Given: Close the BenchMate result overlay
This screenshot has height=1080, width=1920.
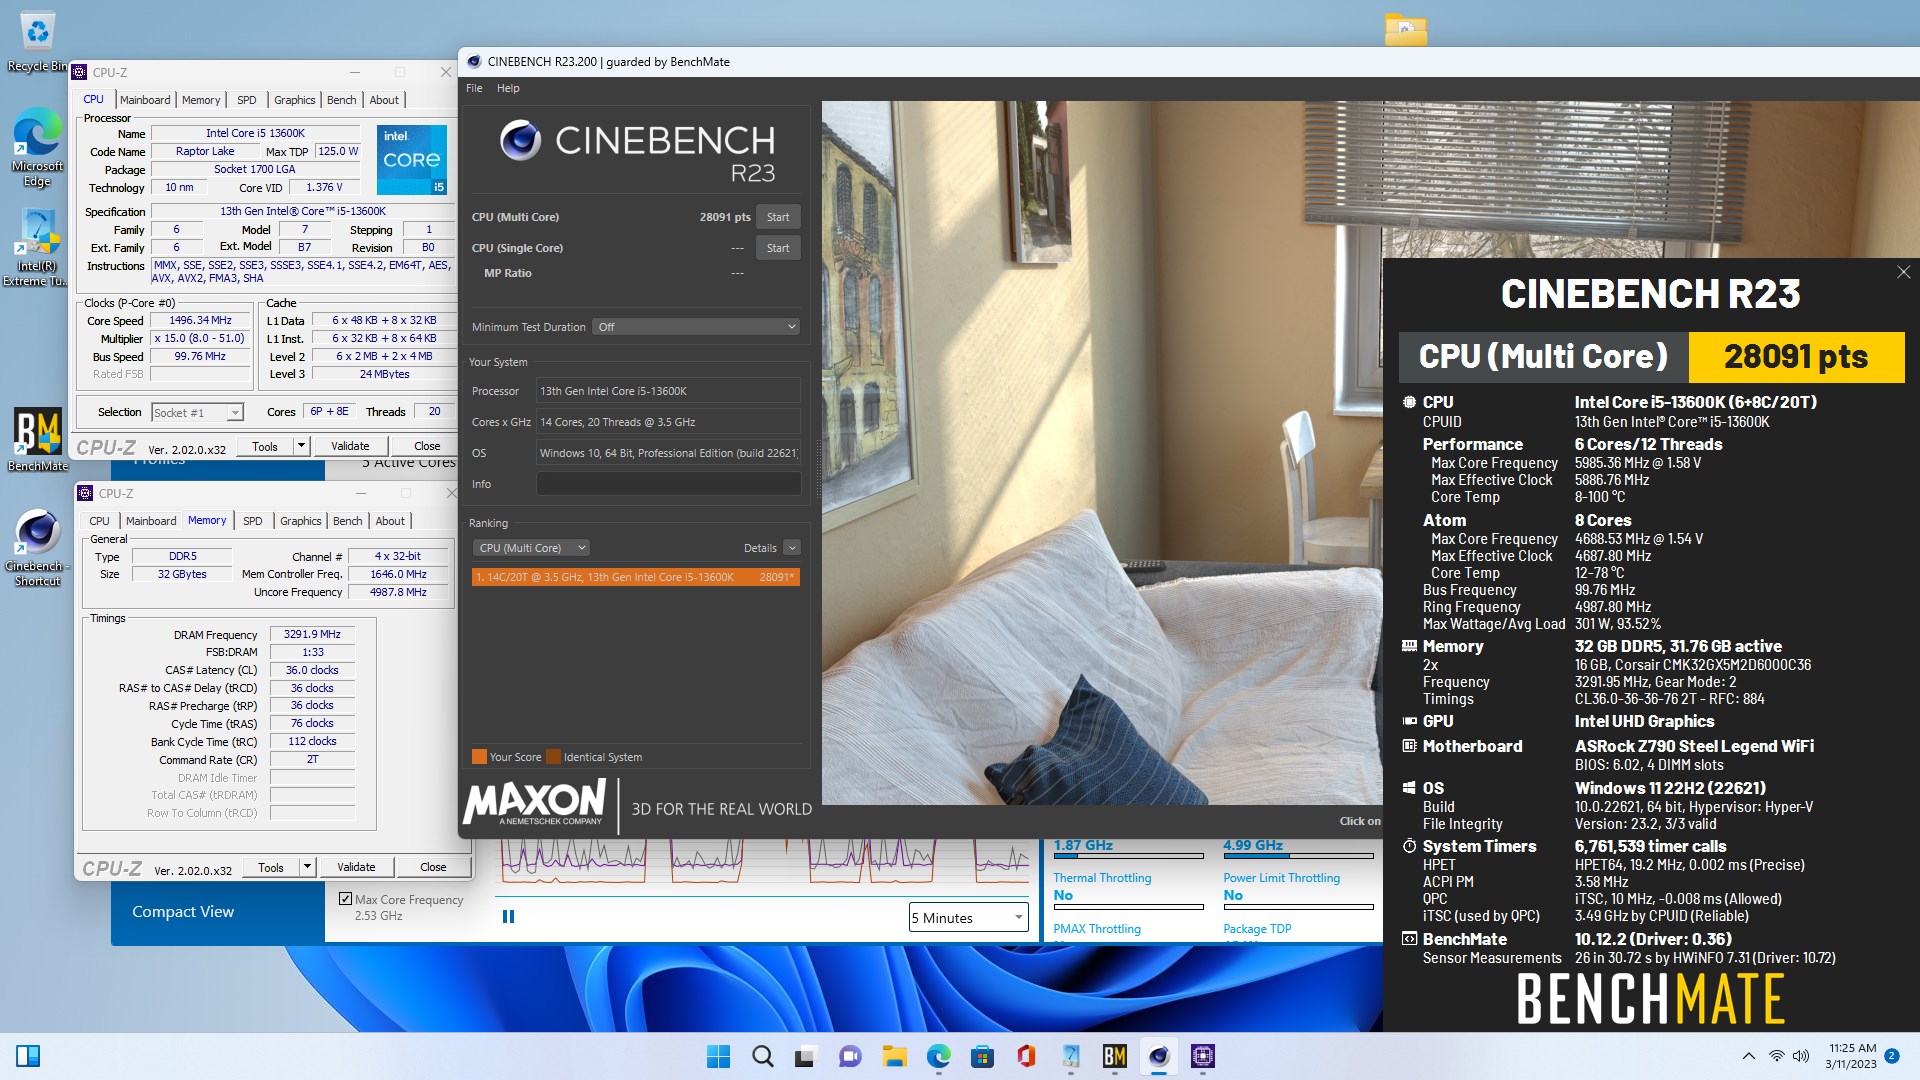Looking at the screenshot, I should pos(1903,272).
